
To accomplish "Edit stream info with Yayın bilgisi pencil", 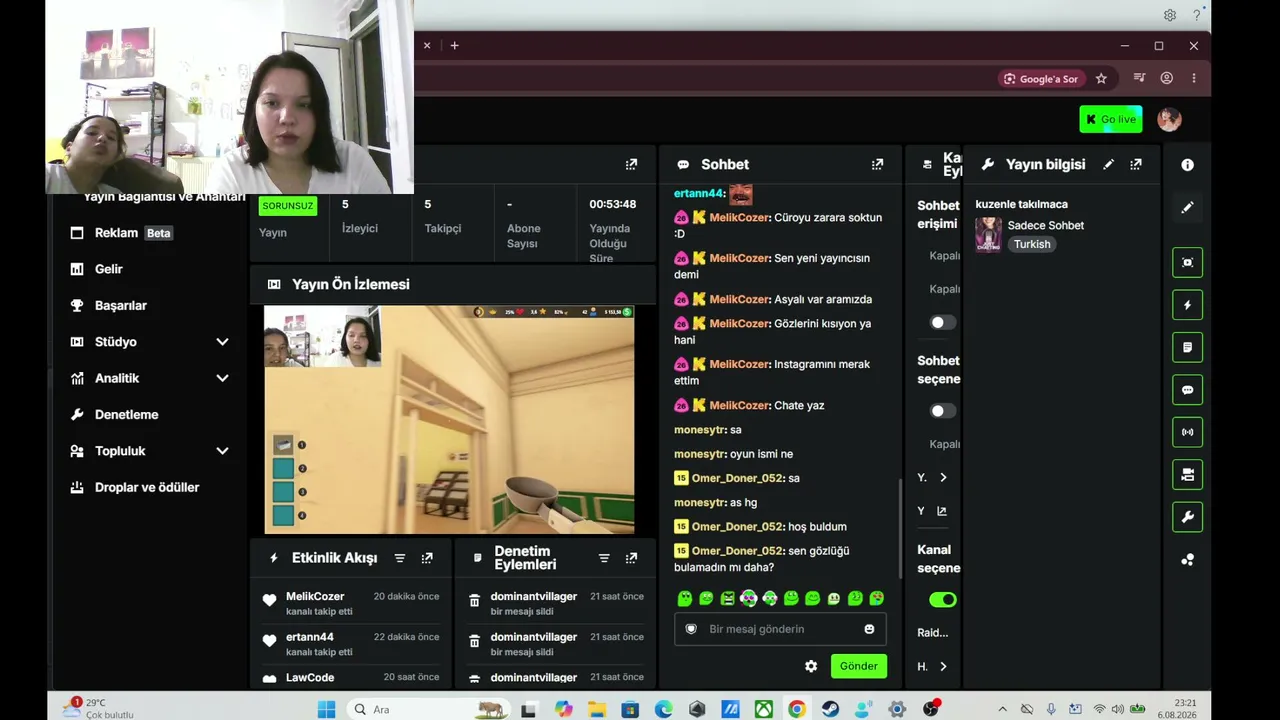I will tap(1108, 164).
